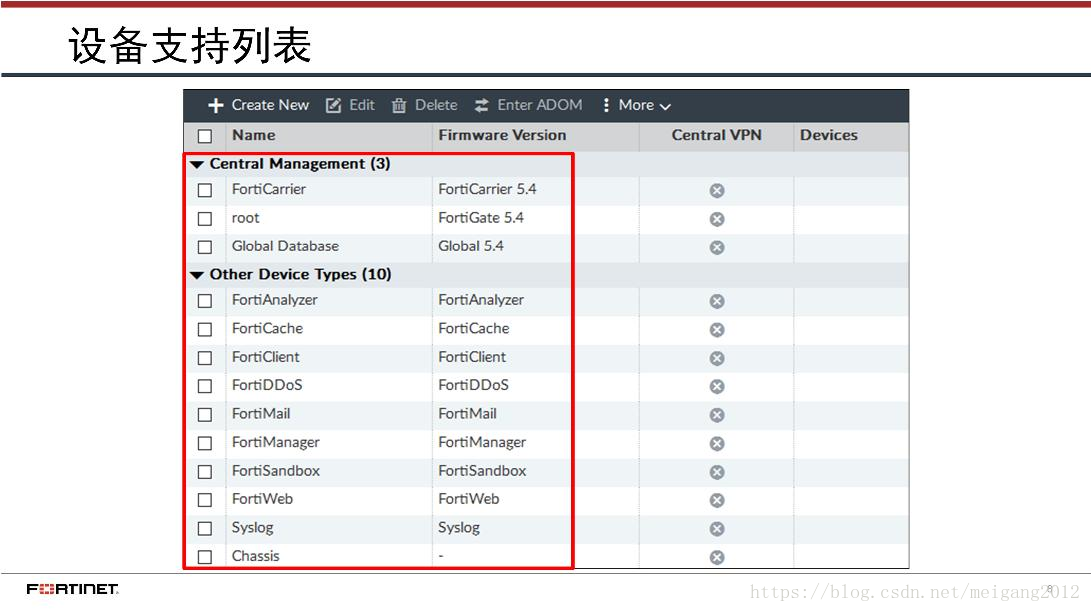The image size is (1091, 612).
Task: Click the Edit pencil icon
Action: (333, 106)
